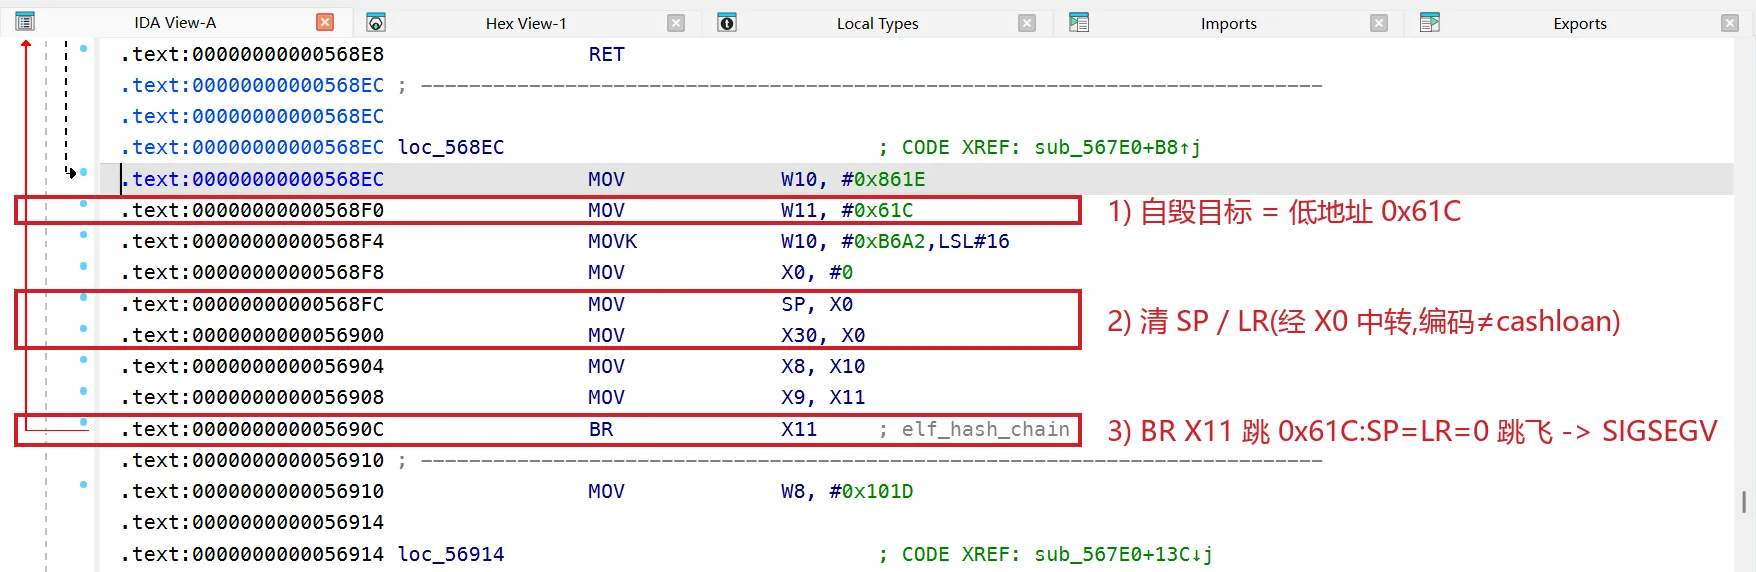The height and width of the screenshot is (572, 1756).
Task: Toggle breakpoint dot at address 568EC MOV line
Action: click(83, 172)
